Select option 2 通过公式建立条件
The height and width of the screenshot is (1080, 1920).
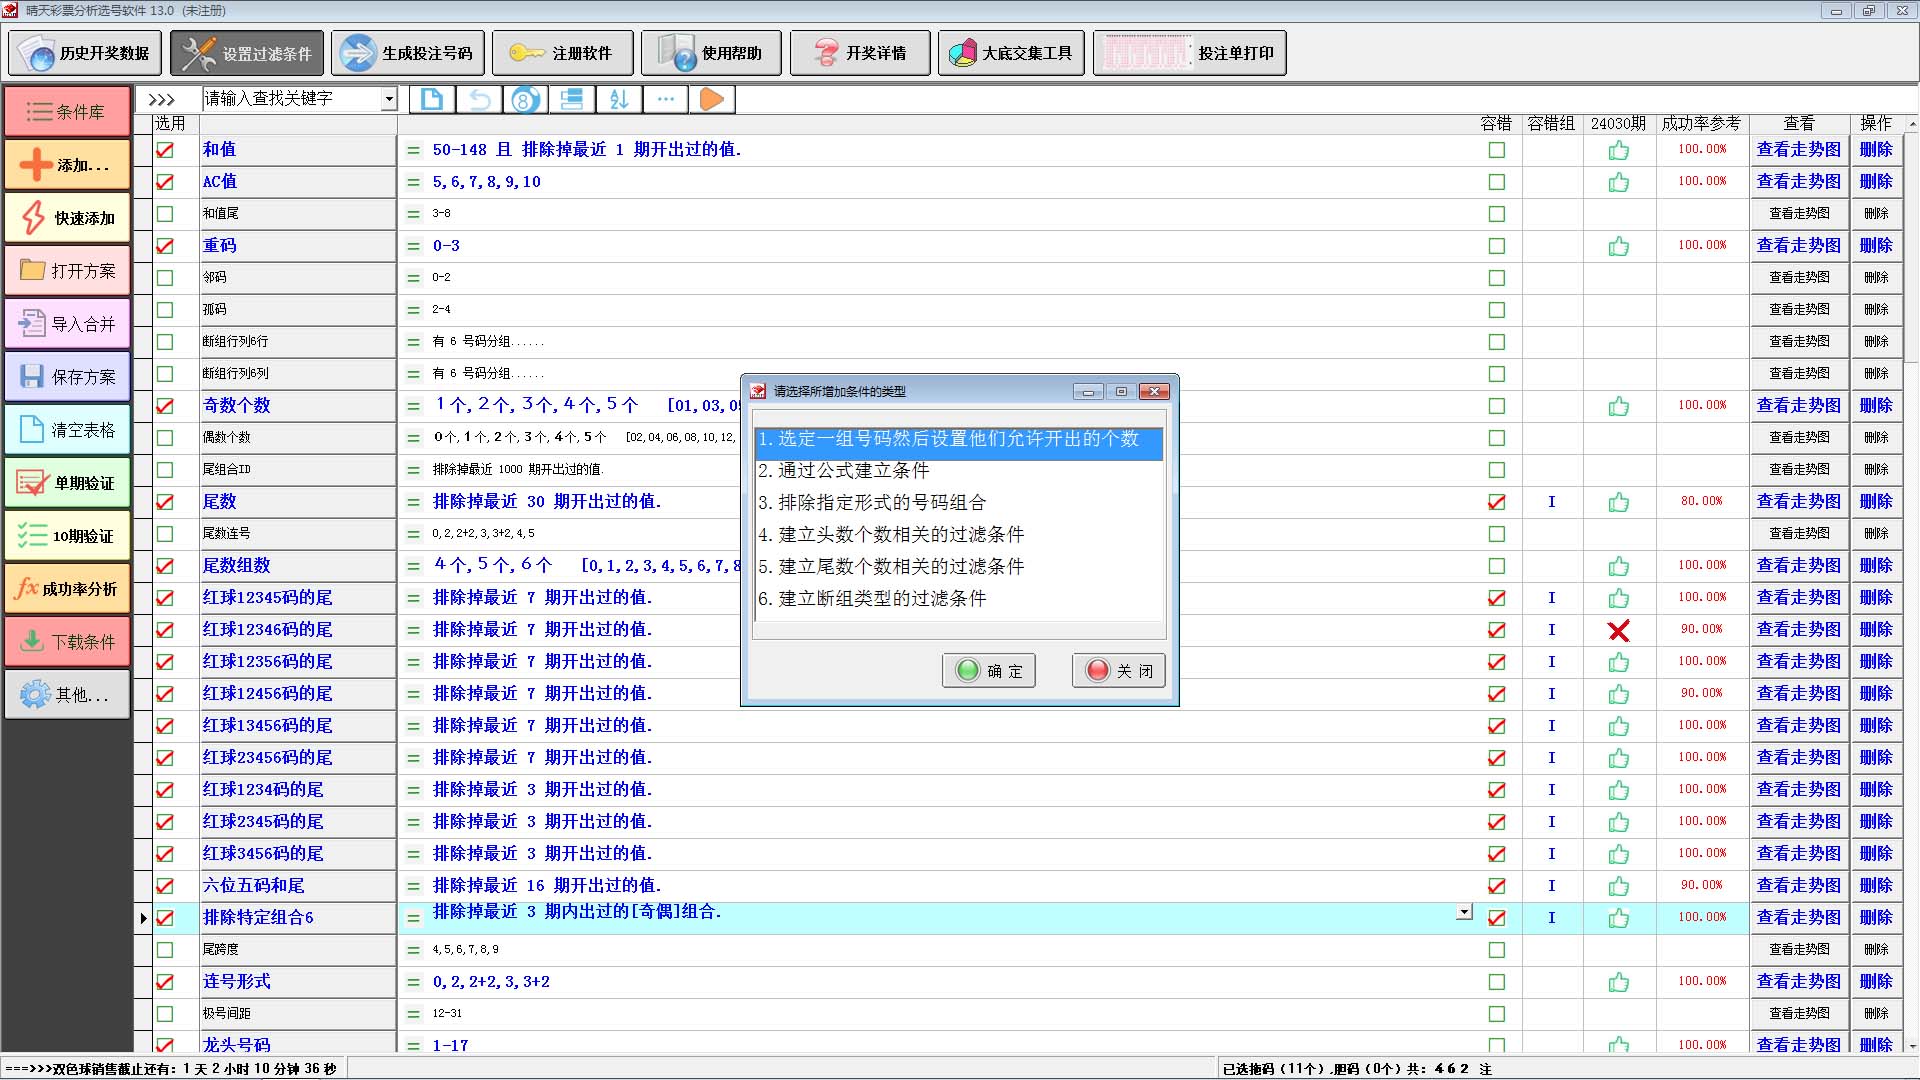tap(843, 470)
